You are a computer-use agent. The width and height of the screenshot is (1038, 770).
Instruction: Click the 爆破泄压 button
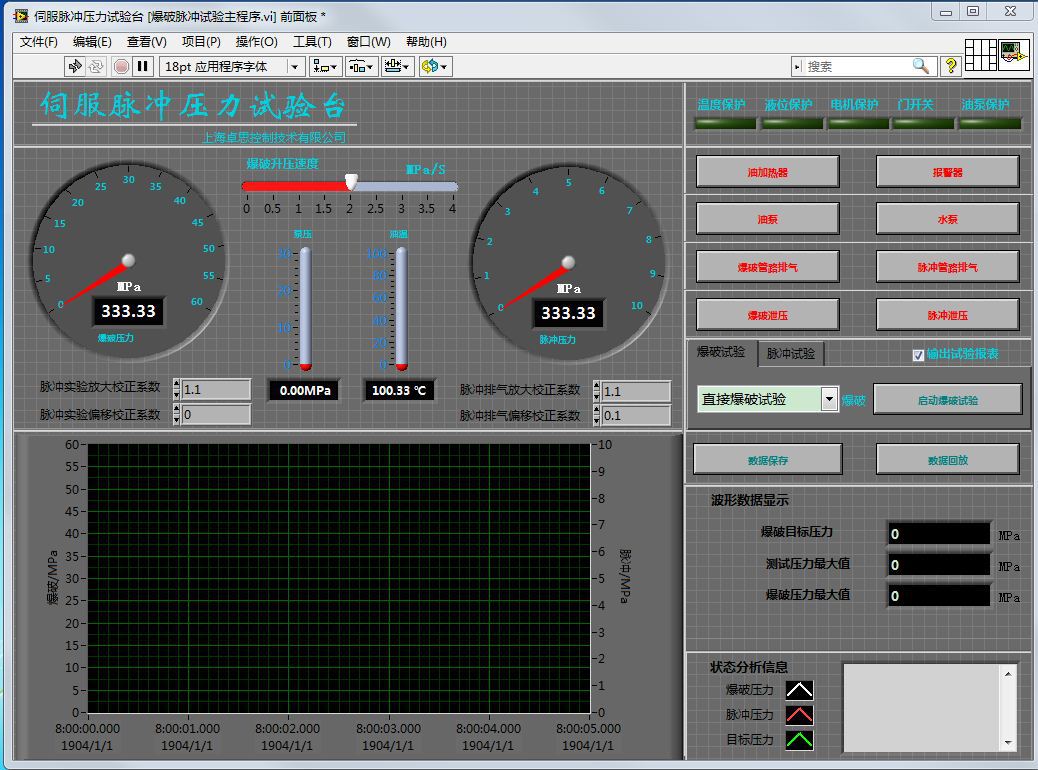coord(767,314)
